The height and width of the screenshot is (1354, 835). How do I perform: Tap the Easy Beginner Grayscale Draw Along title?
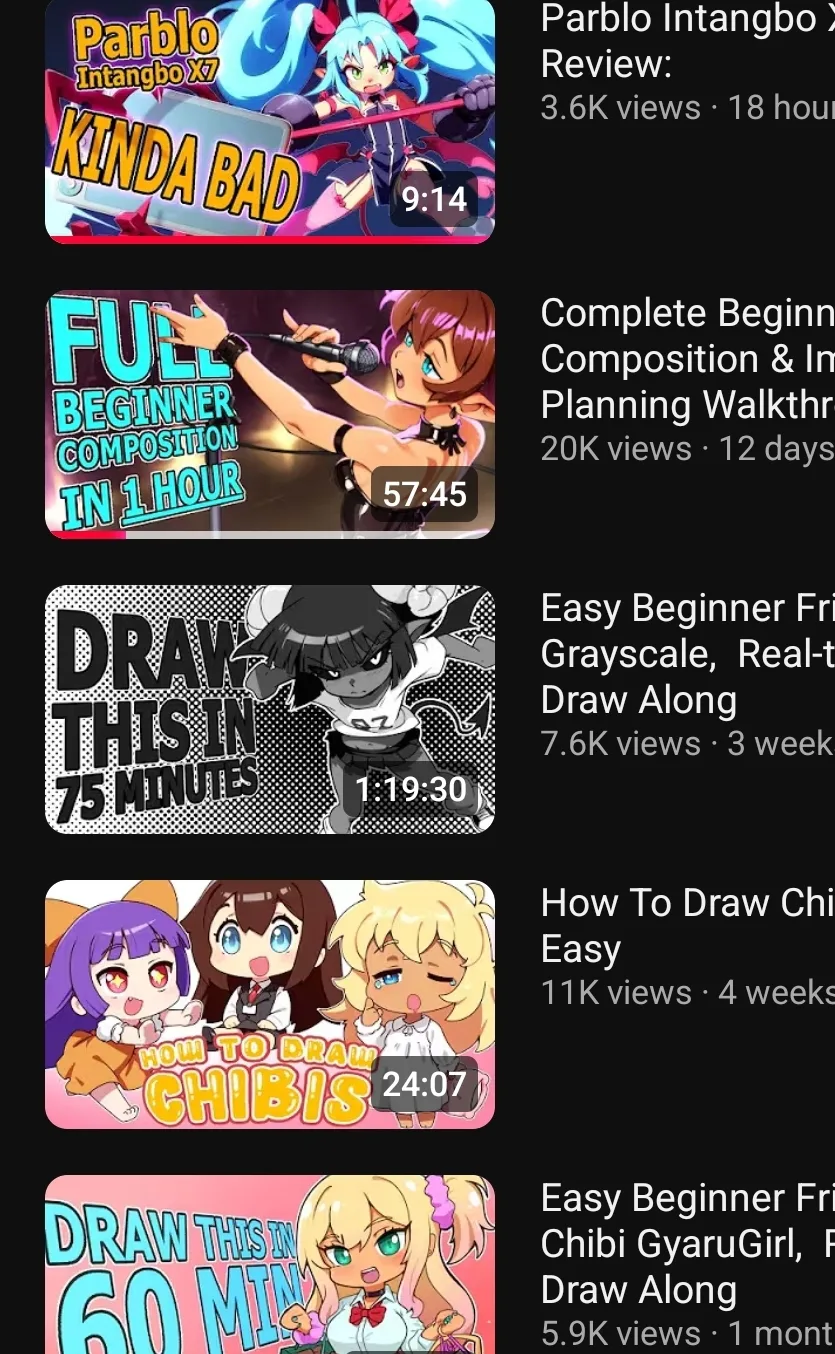click(x=688, y=654)
